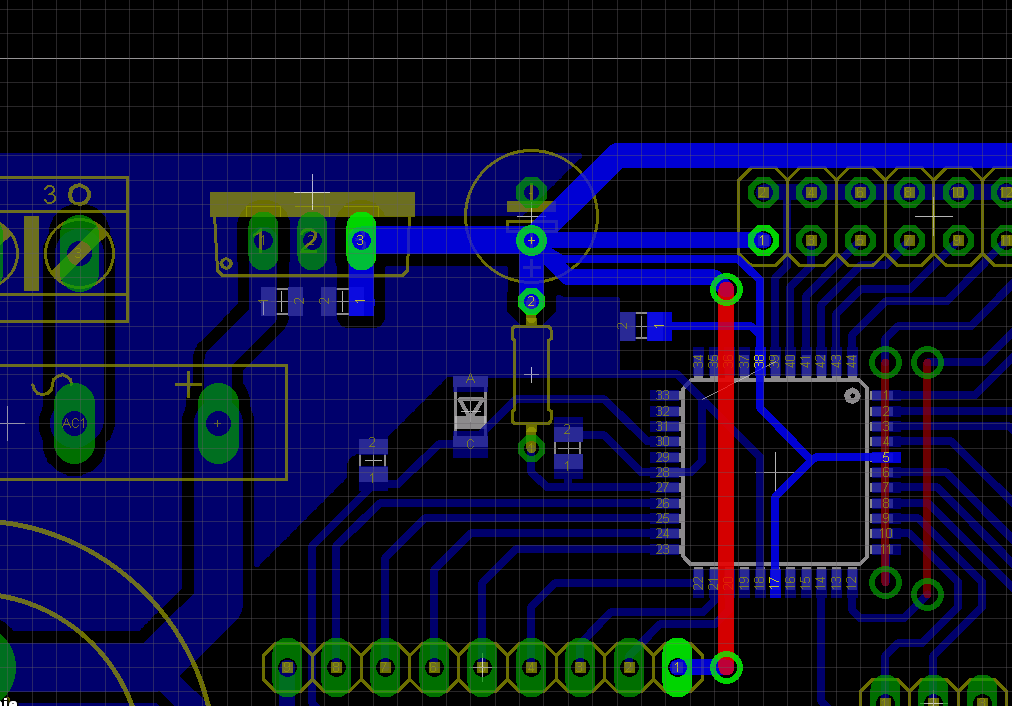Select pad 9 of the upper dual-row header
The height and width of the screenshot is (706, 1012).
pyautogui.click(x=958, y=241)
